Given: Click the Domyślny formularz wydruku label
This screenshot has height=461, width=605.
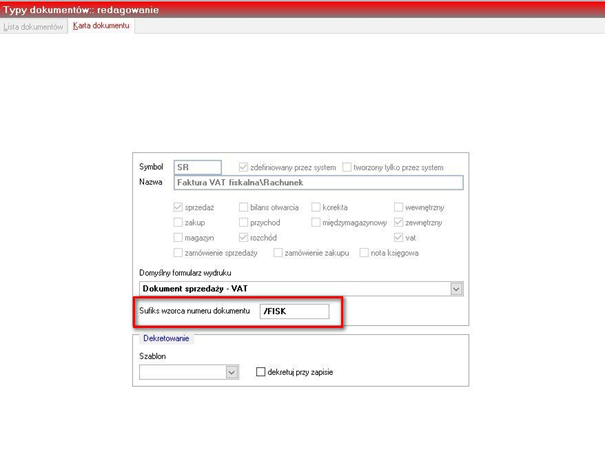Looking at the screenshot, I should (185, 273).
